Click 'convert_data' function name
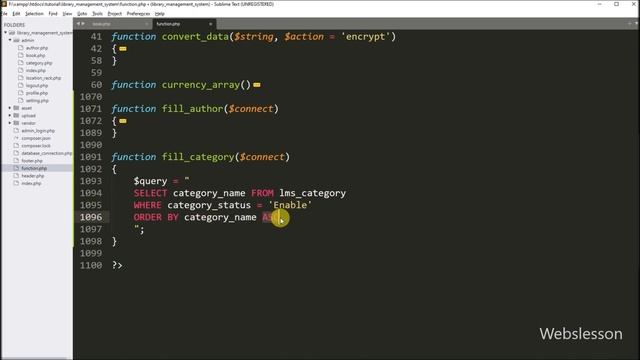The width and height of the screenshot is (640, 360). coord(195,37)
